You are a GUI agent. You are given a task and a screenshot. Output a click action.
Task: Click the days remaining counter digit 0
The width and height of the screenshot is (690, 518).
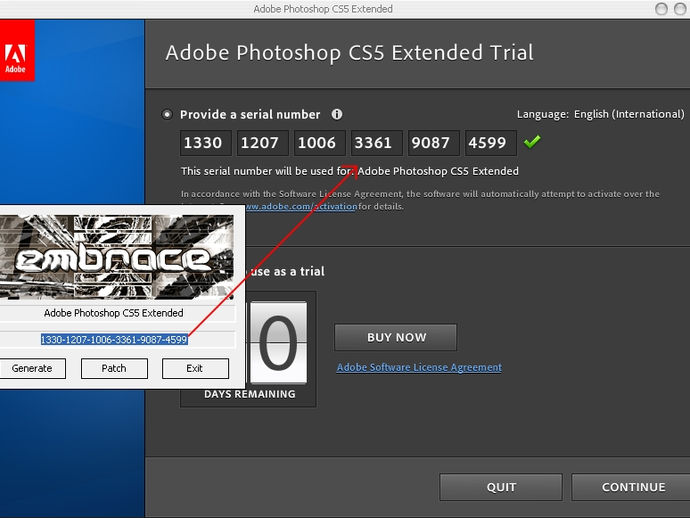[278, 343]
